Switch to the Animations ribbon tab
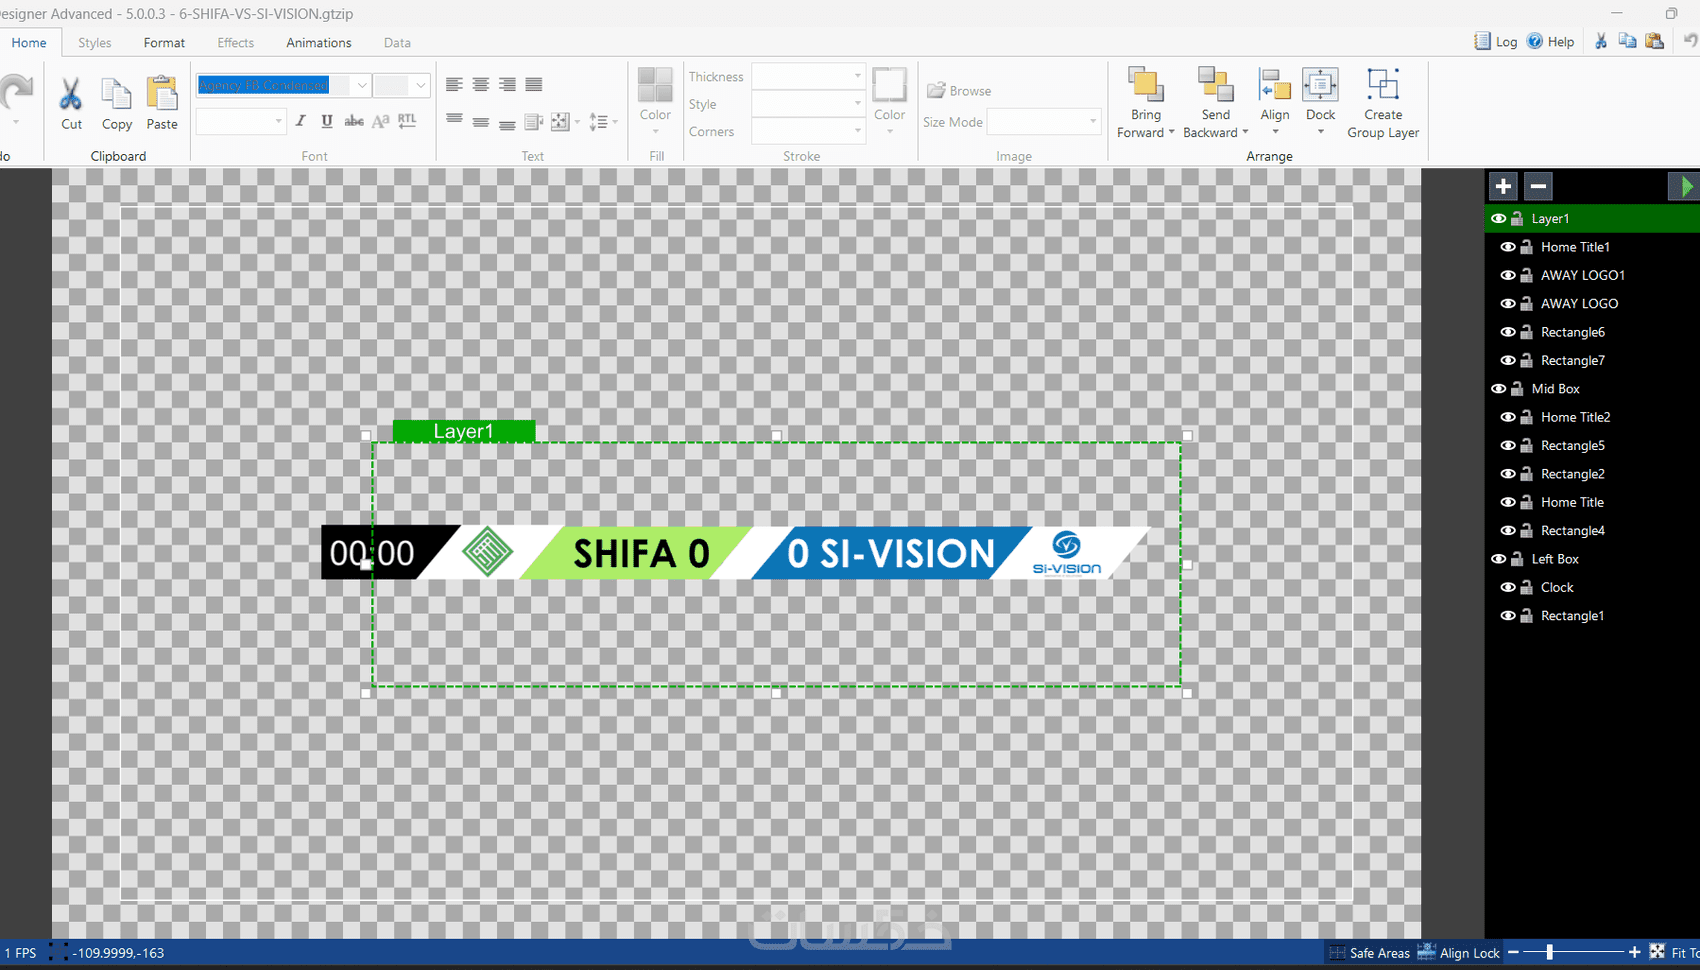 (x=319, y=43)
